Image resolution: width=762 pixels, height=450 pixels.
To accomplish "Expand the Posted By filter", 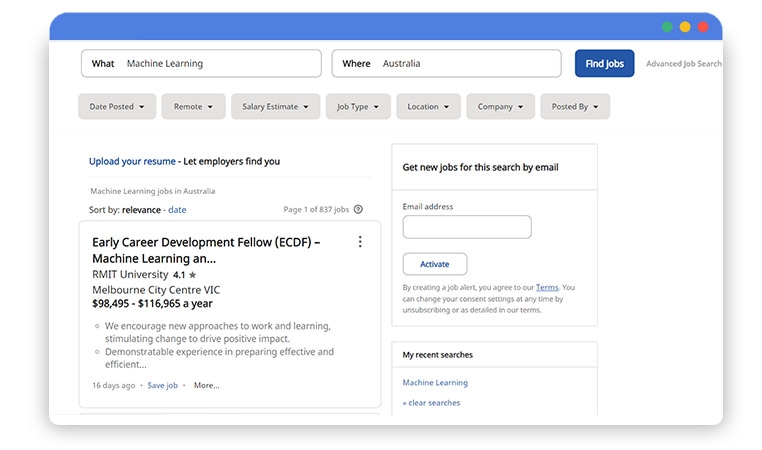I will pyautogui.click(x=575, y=107).
